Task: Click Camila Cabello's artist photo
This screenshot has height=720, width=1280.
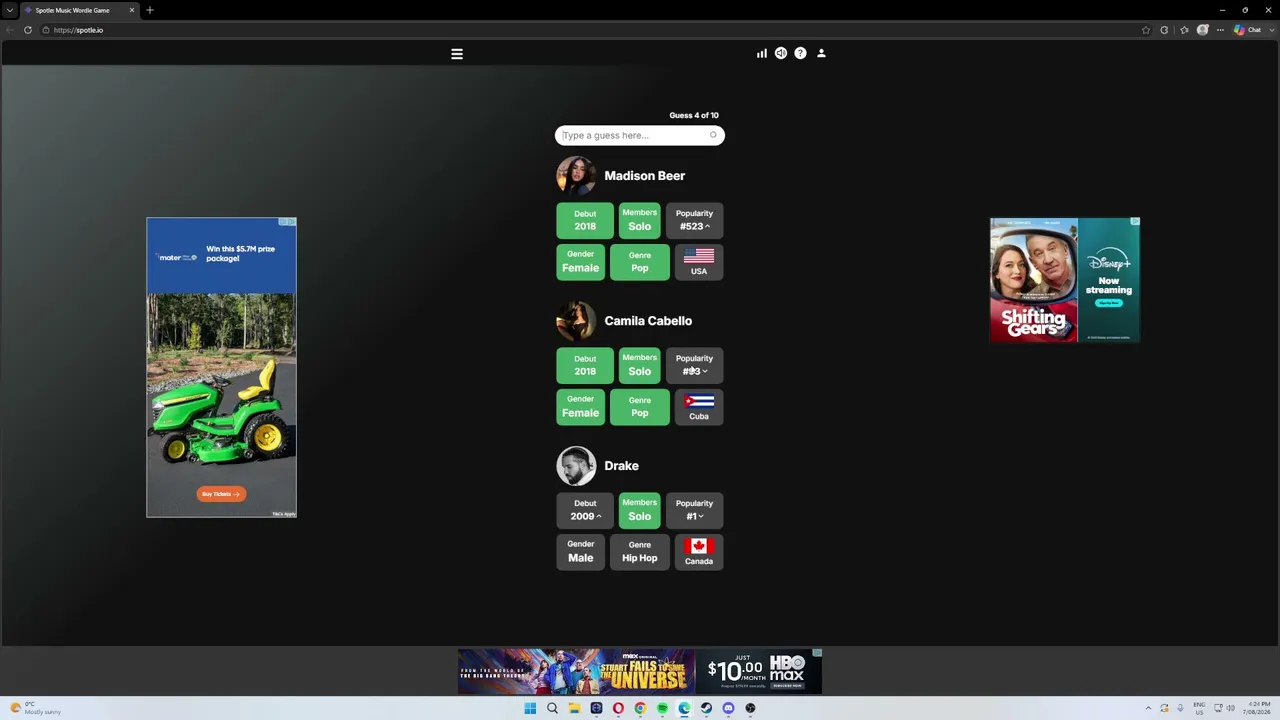Action: 576,321
